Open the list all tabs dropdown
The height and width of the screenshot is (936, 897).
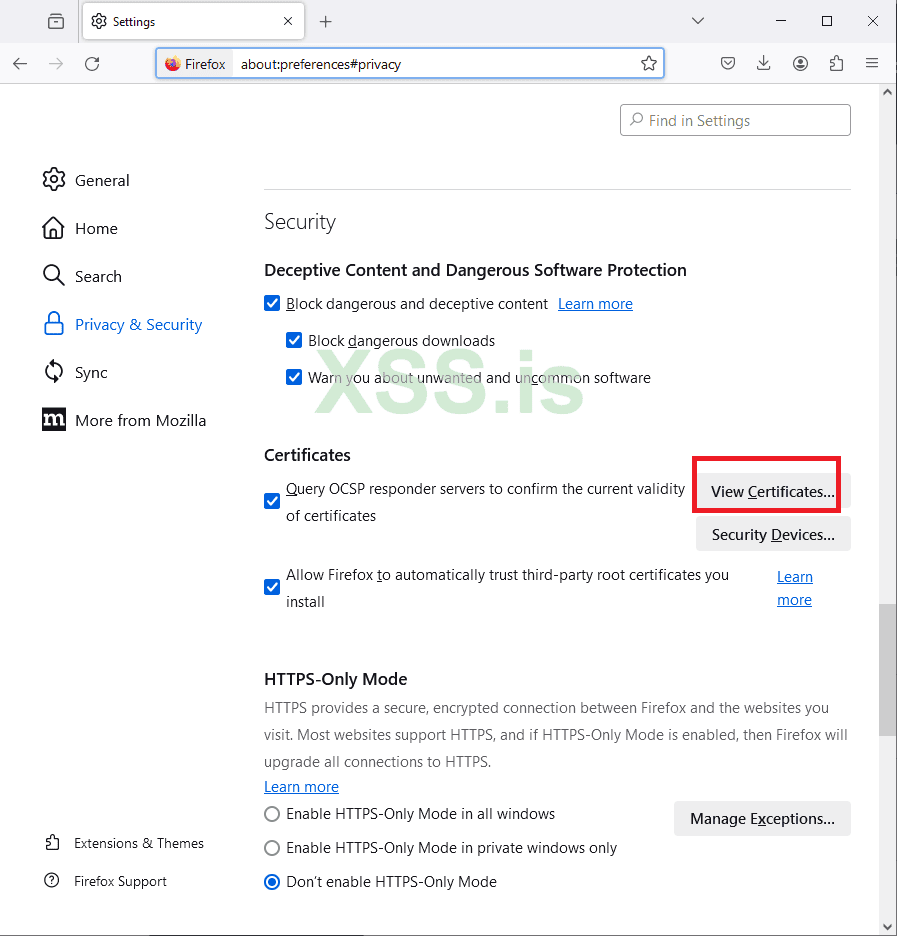[698, 21]
